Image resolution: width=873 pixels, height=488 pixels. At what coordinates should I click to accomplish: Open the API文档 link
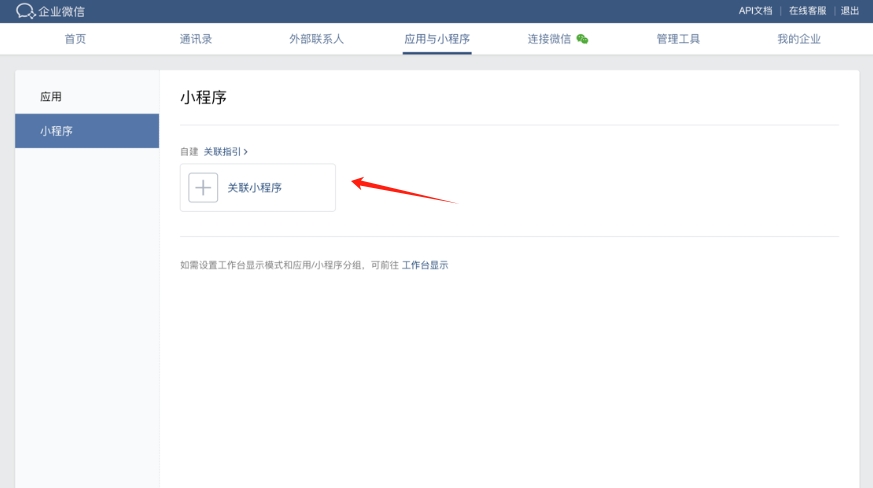click(x=756, y=11)
